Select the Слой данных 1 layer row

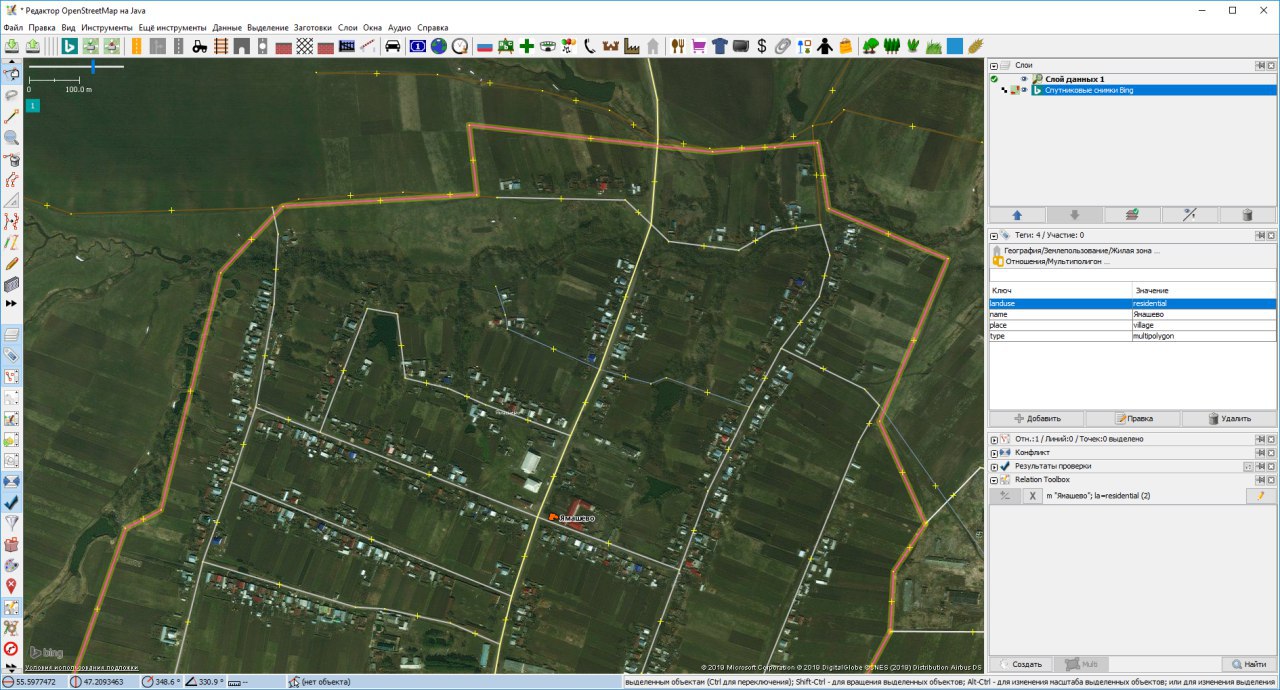pos(1153,79)
